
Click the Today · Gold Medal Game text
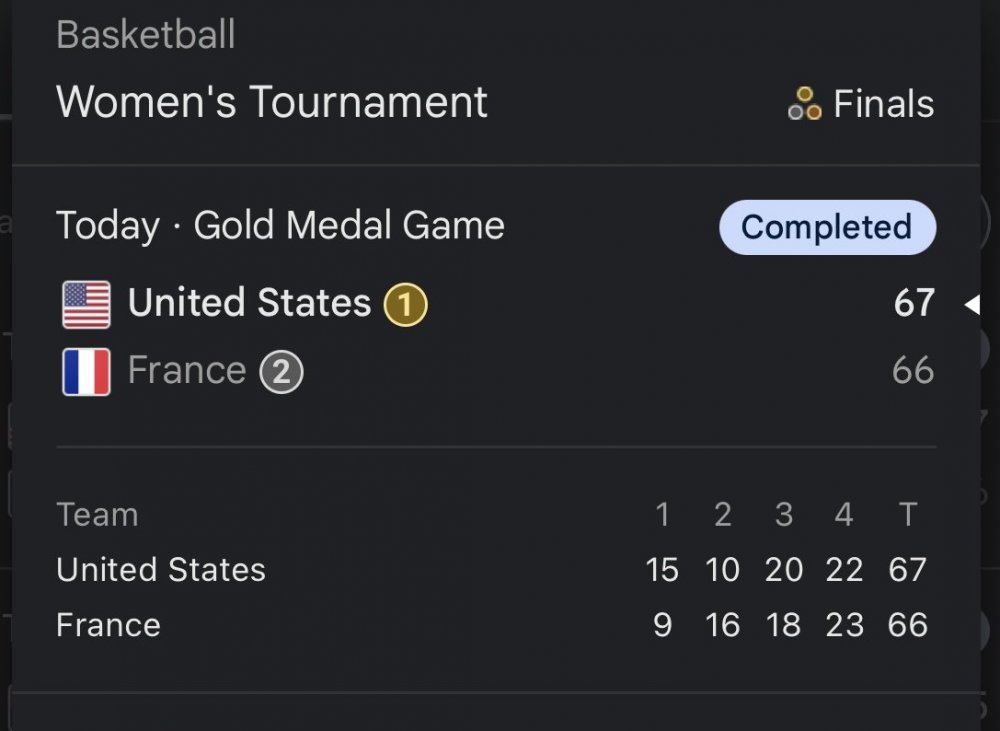pos(280,226)
